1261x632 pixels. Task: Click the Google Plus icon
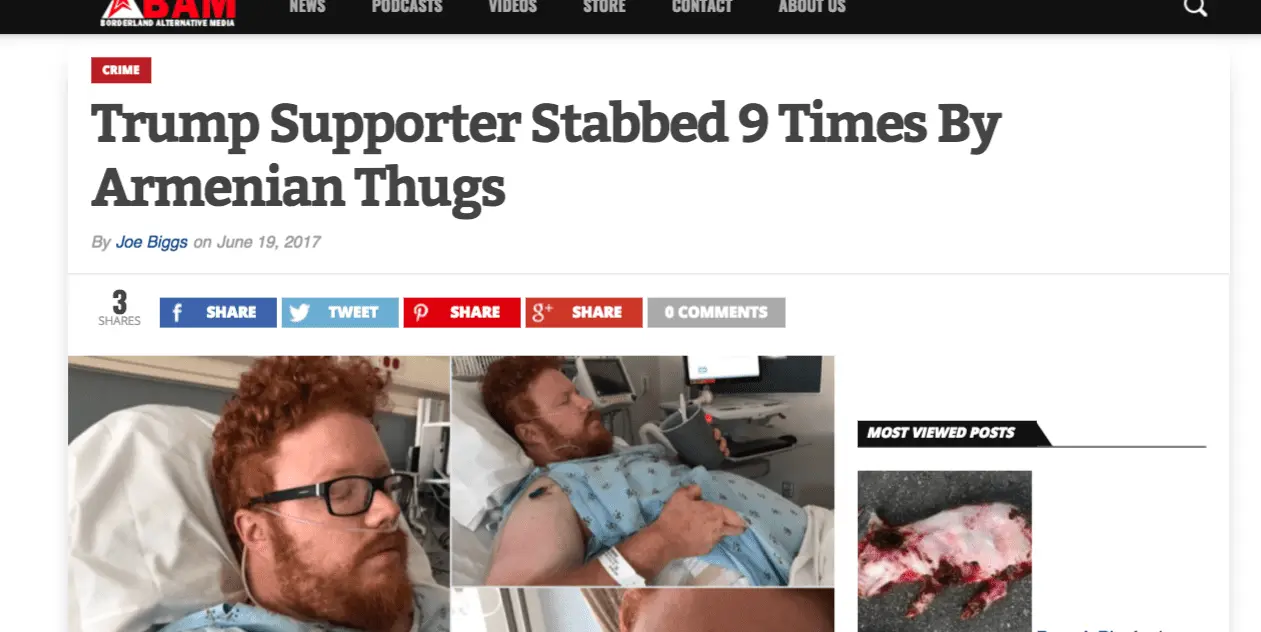tap(543, 312)
